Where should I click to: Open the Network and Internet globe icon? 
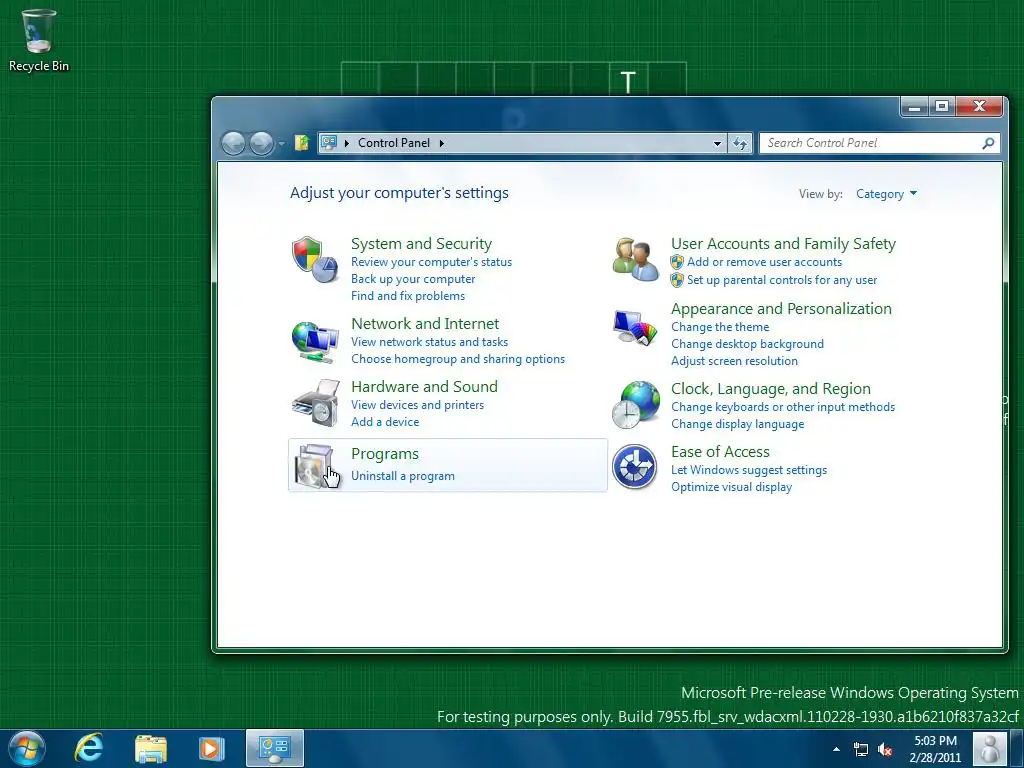(x=315, y=340)
